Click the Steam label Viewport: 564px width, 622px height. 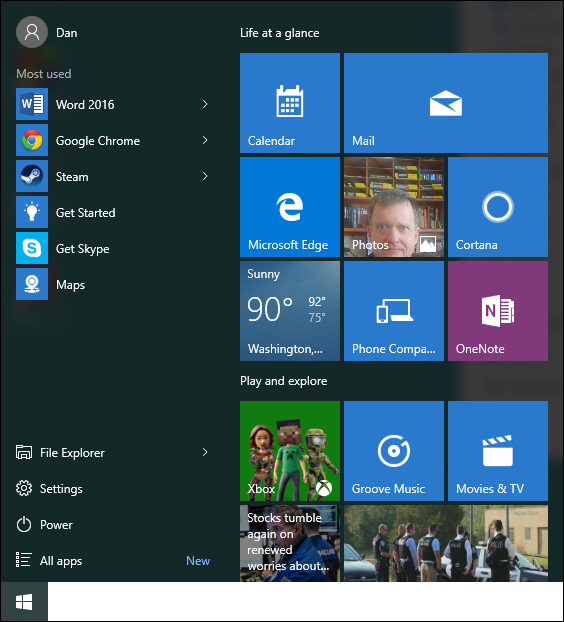(72, 177)
